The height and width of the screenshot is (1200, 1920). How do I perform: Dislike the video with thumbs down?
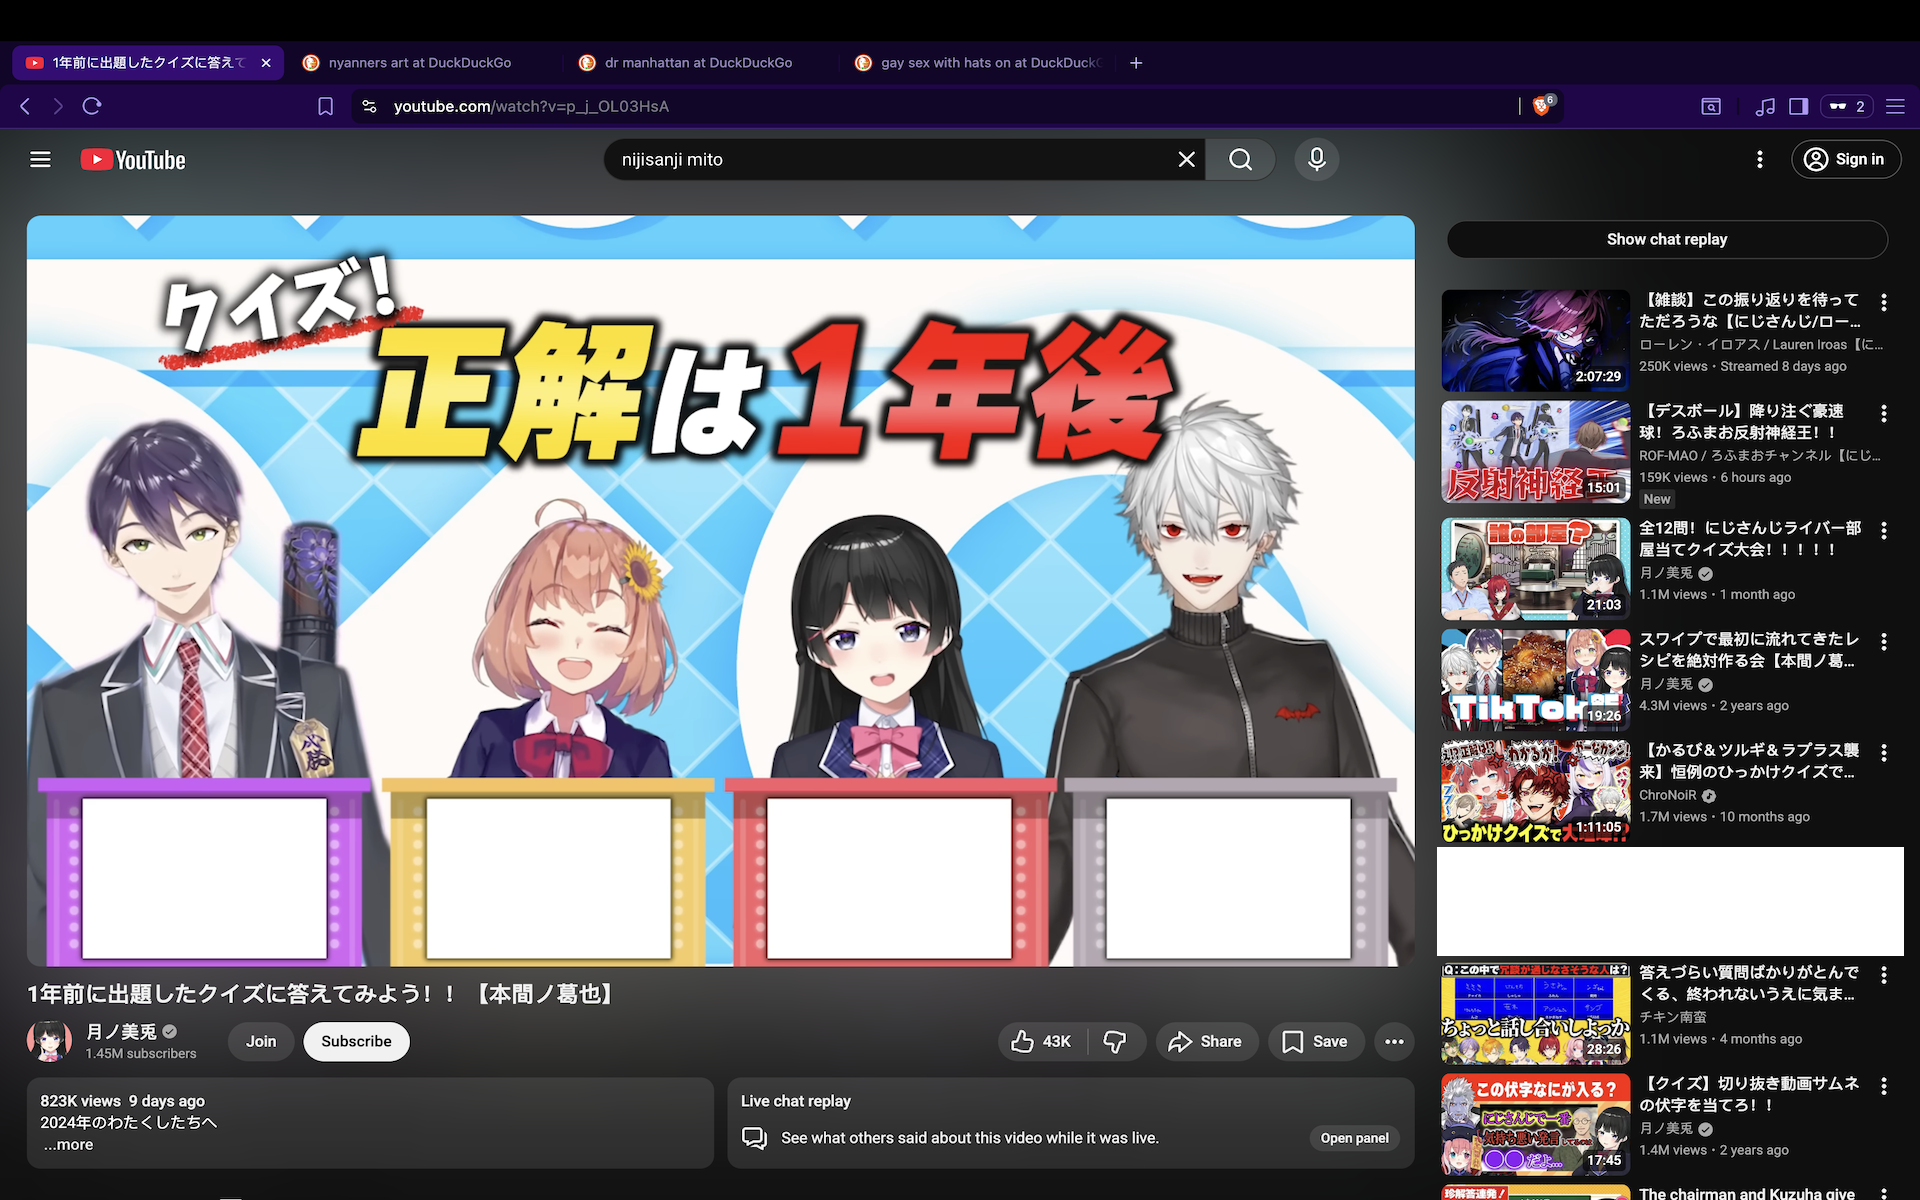(1115, 1042)
